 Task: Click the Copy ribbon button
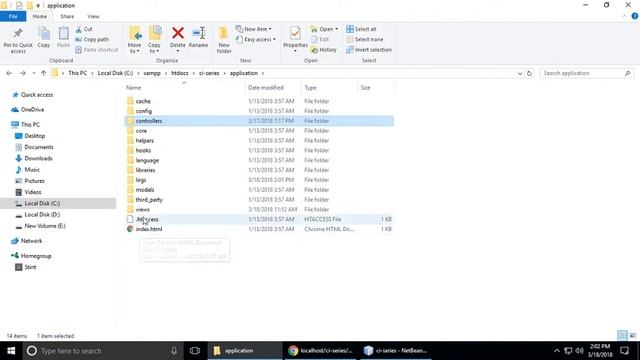tap(44, 38)
